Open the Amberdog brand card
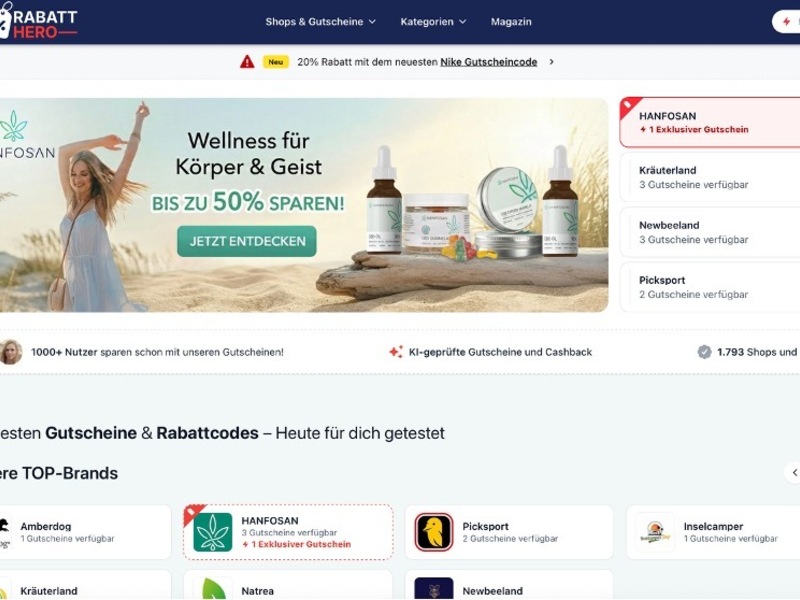 (85, 532)
